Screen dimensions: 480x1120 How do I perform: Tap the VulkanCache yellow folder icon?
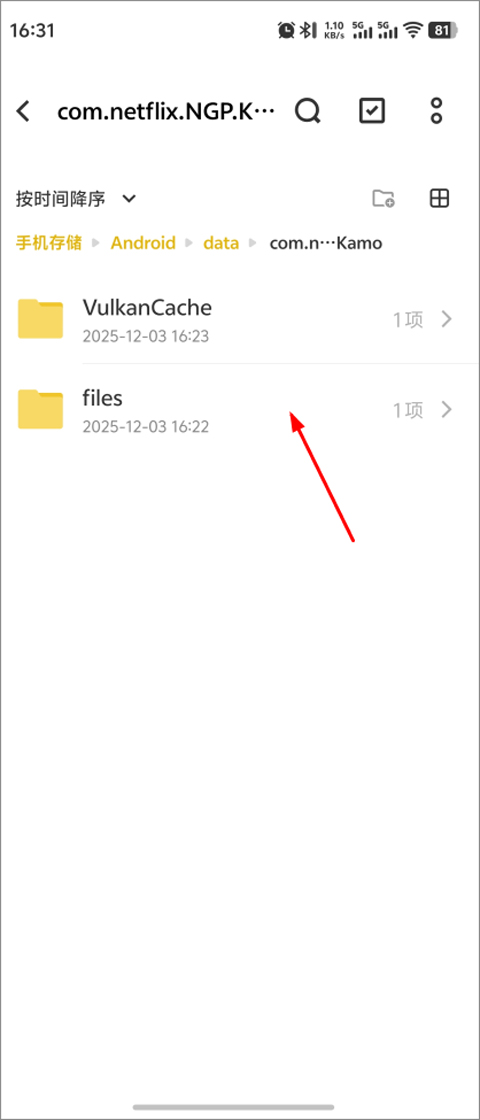tap(41, 319)
